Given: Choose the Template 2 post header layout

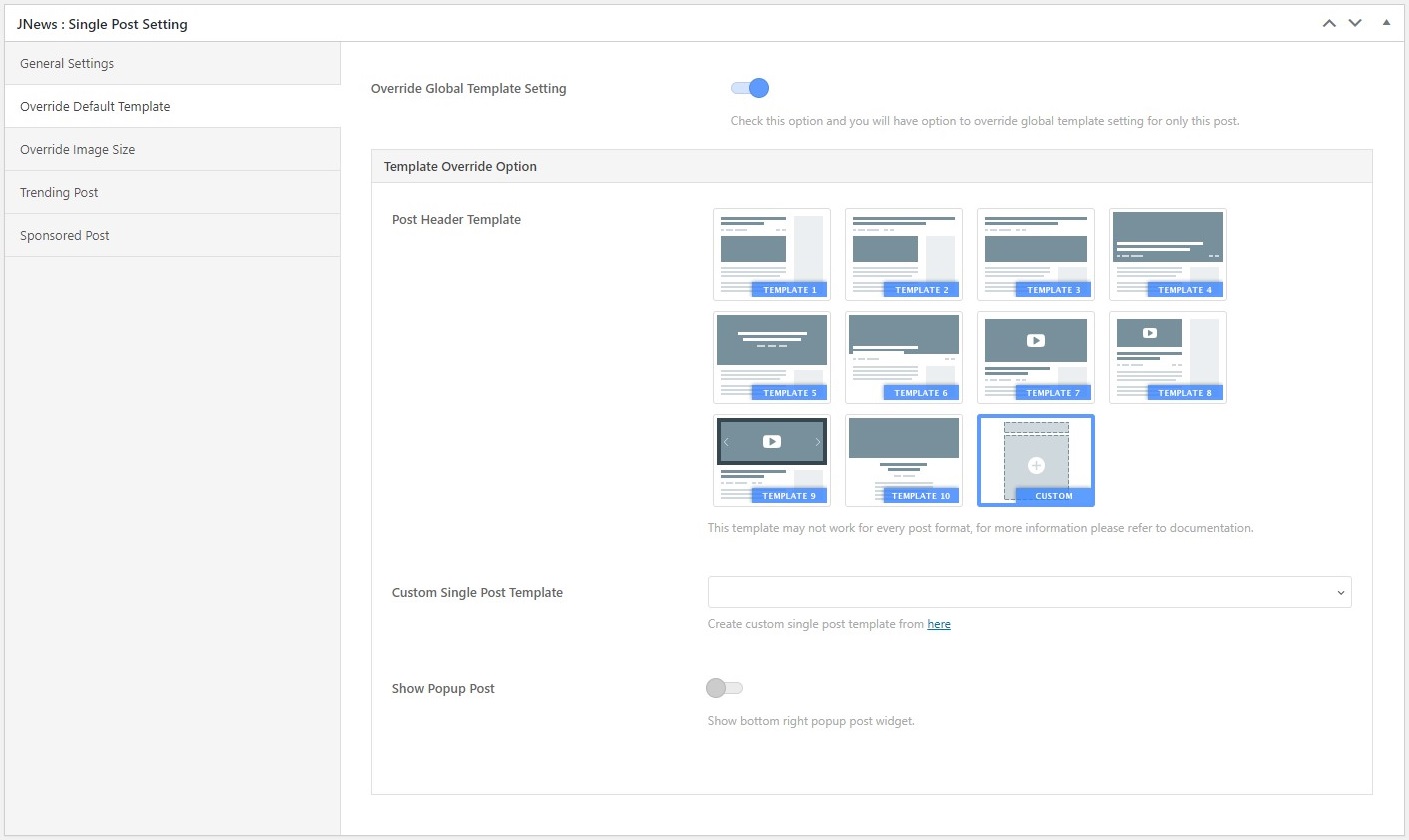Looking at the screenshot, I should tap(904, 254).
